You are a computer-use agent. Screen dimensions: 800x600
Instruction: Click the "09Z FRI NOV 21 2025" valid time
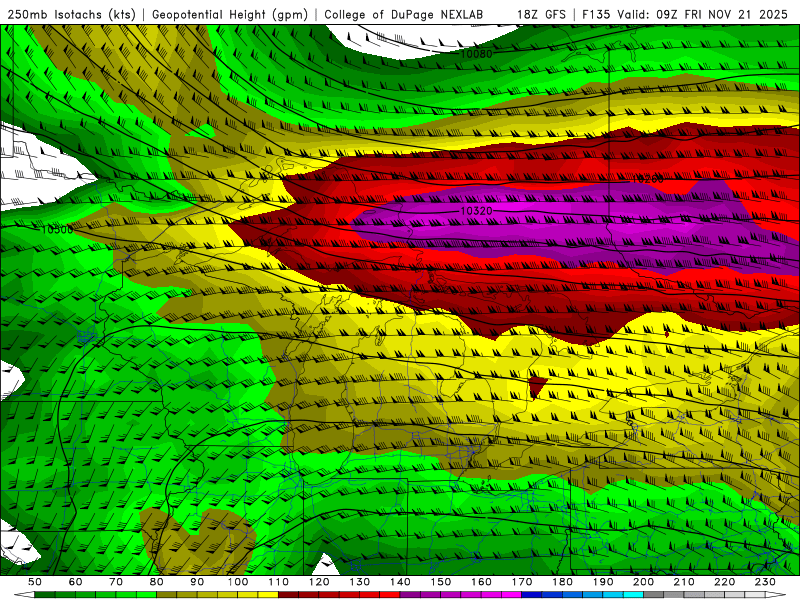coord(722,14)
